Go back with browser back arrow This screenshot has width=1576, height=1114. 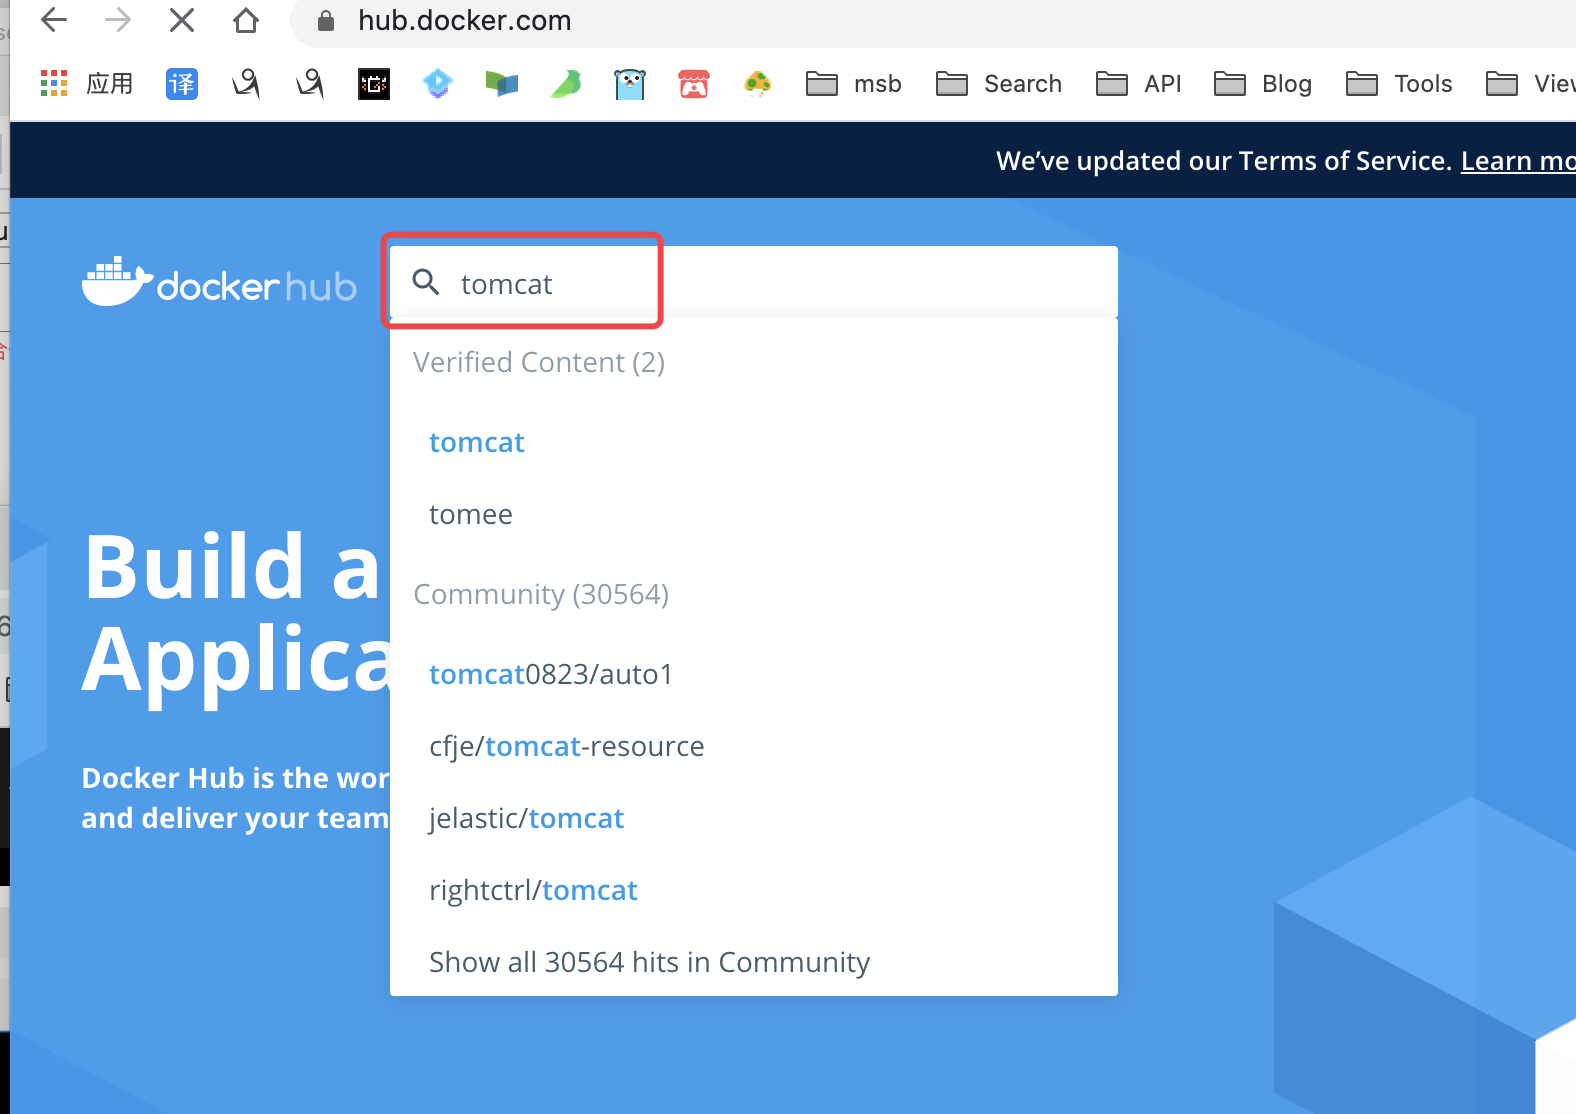54,20
